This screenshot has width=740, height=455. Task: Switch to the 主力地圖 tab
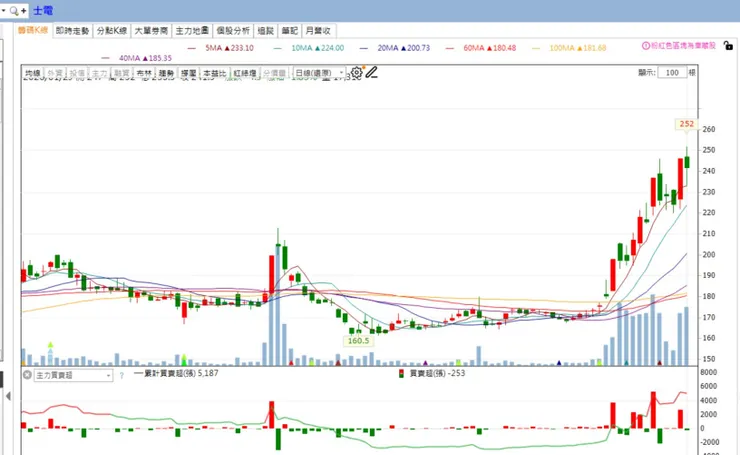[192, 31]
